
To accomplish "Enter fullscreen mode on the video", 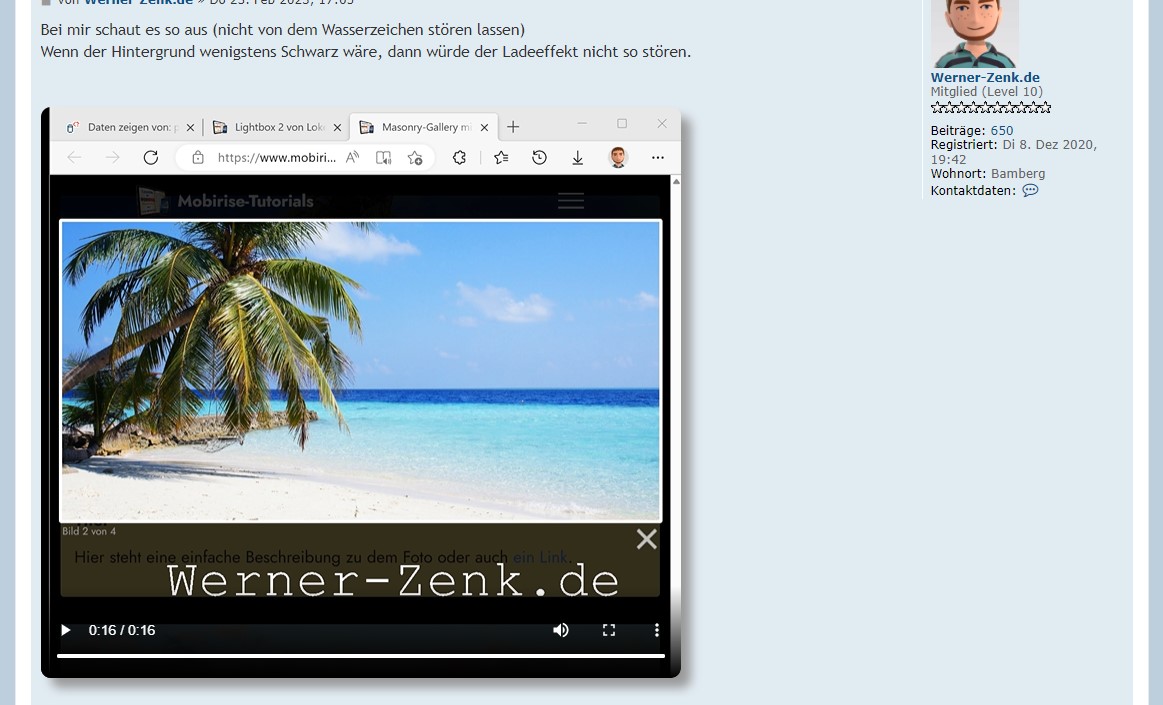I will coord(609,630).
